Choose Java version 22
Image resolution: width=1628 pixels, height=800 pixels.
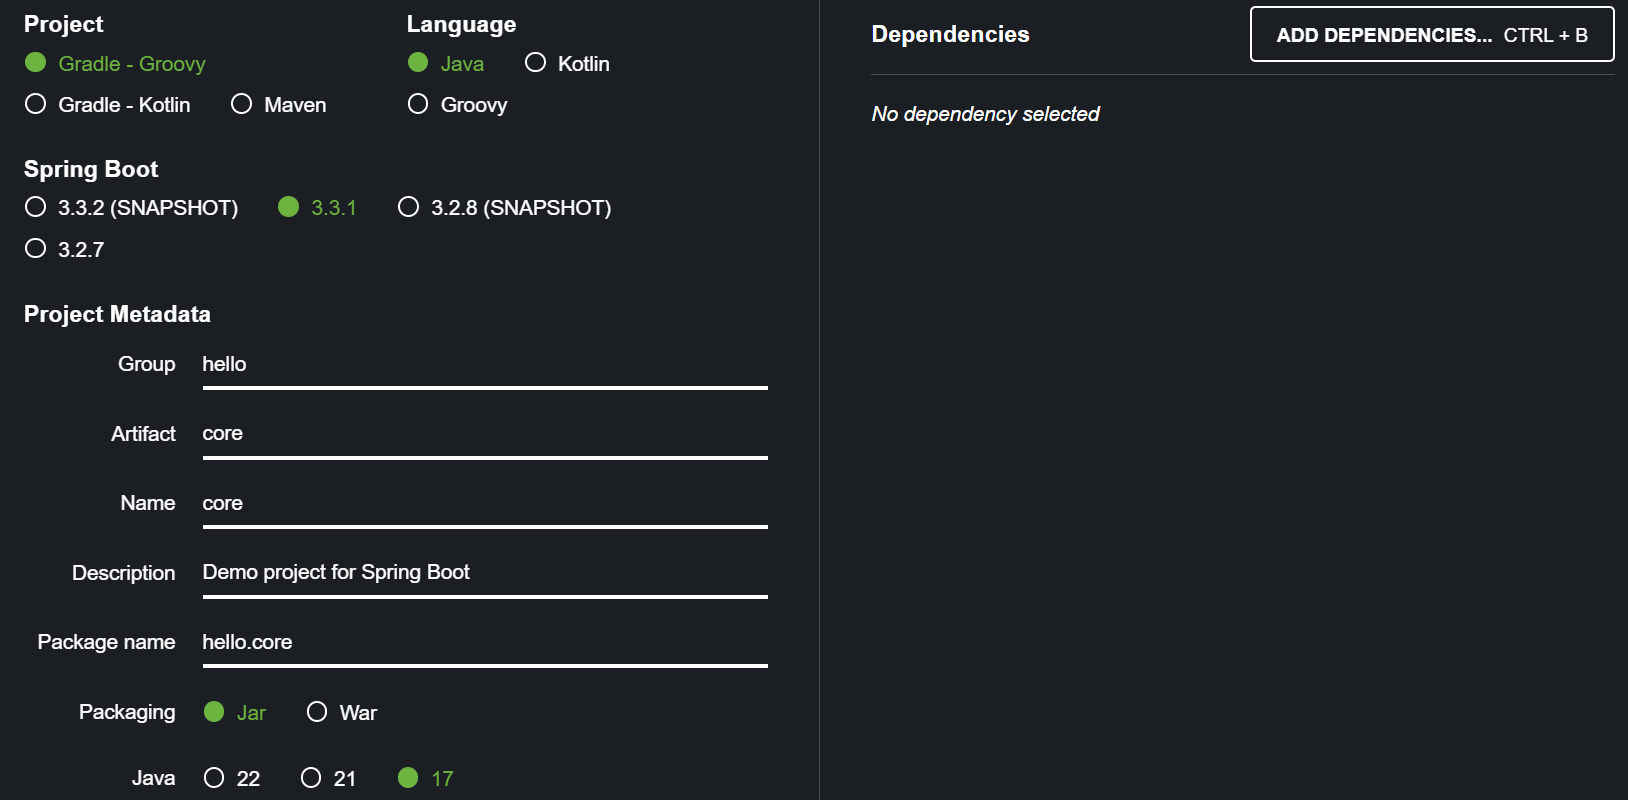[x=214, y=778]
